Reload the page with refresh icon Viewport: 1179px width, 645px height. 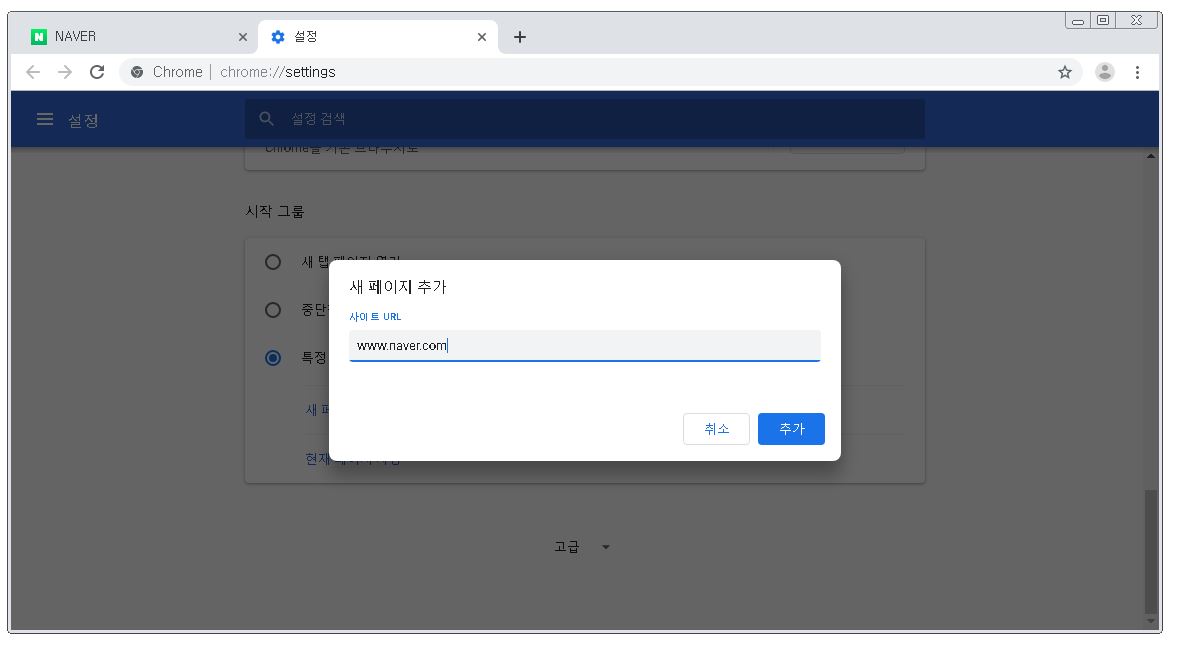click(x=97, y=72)
